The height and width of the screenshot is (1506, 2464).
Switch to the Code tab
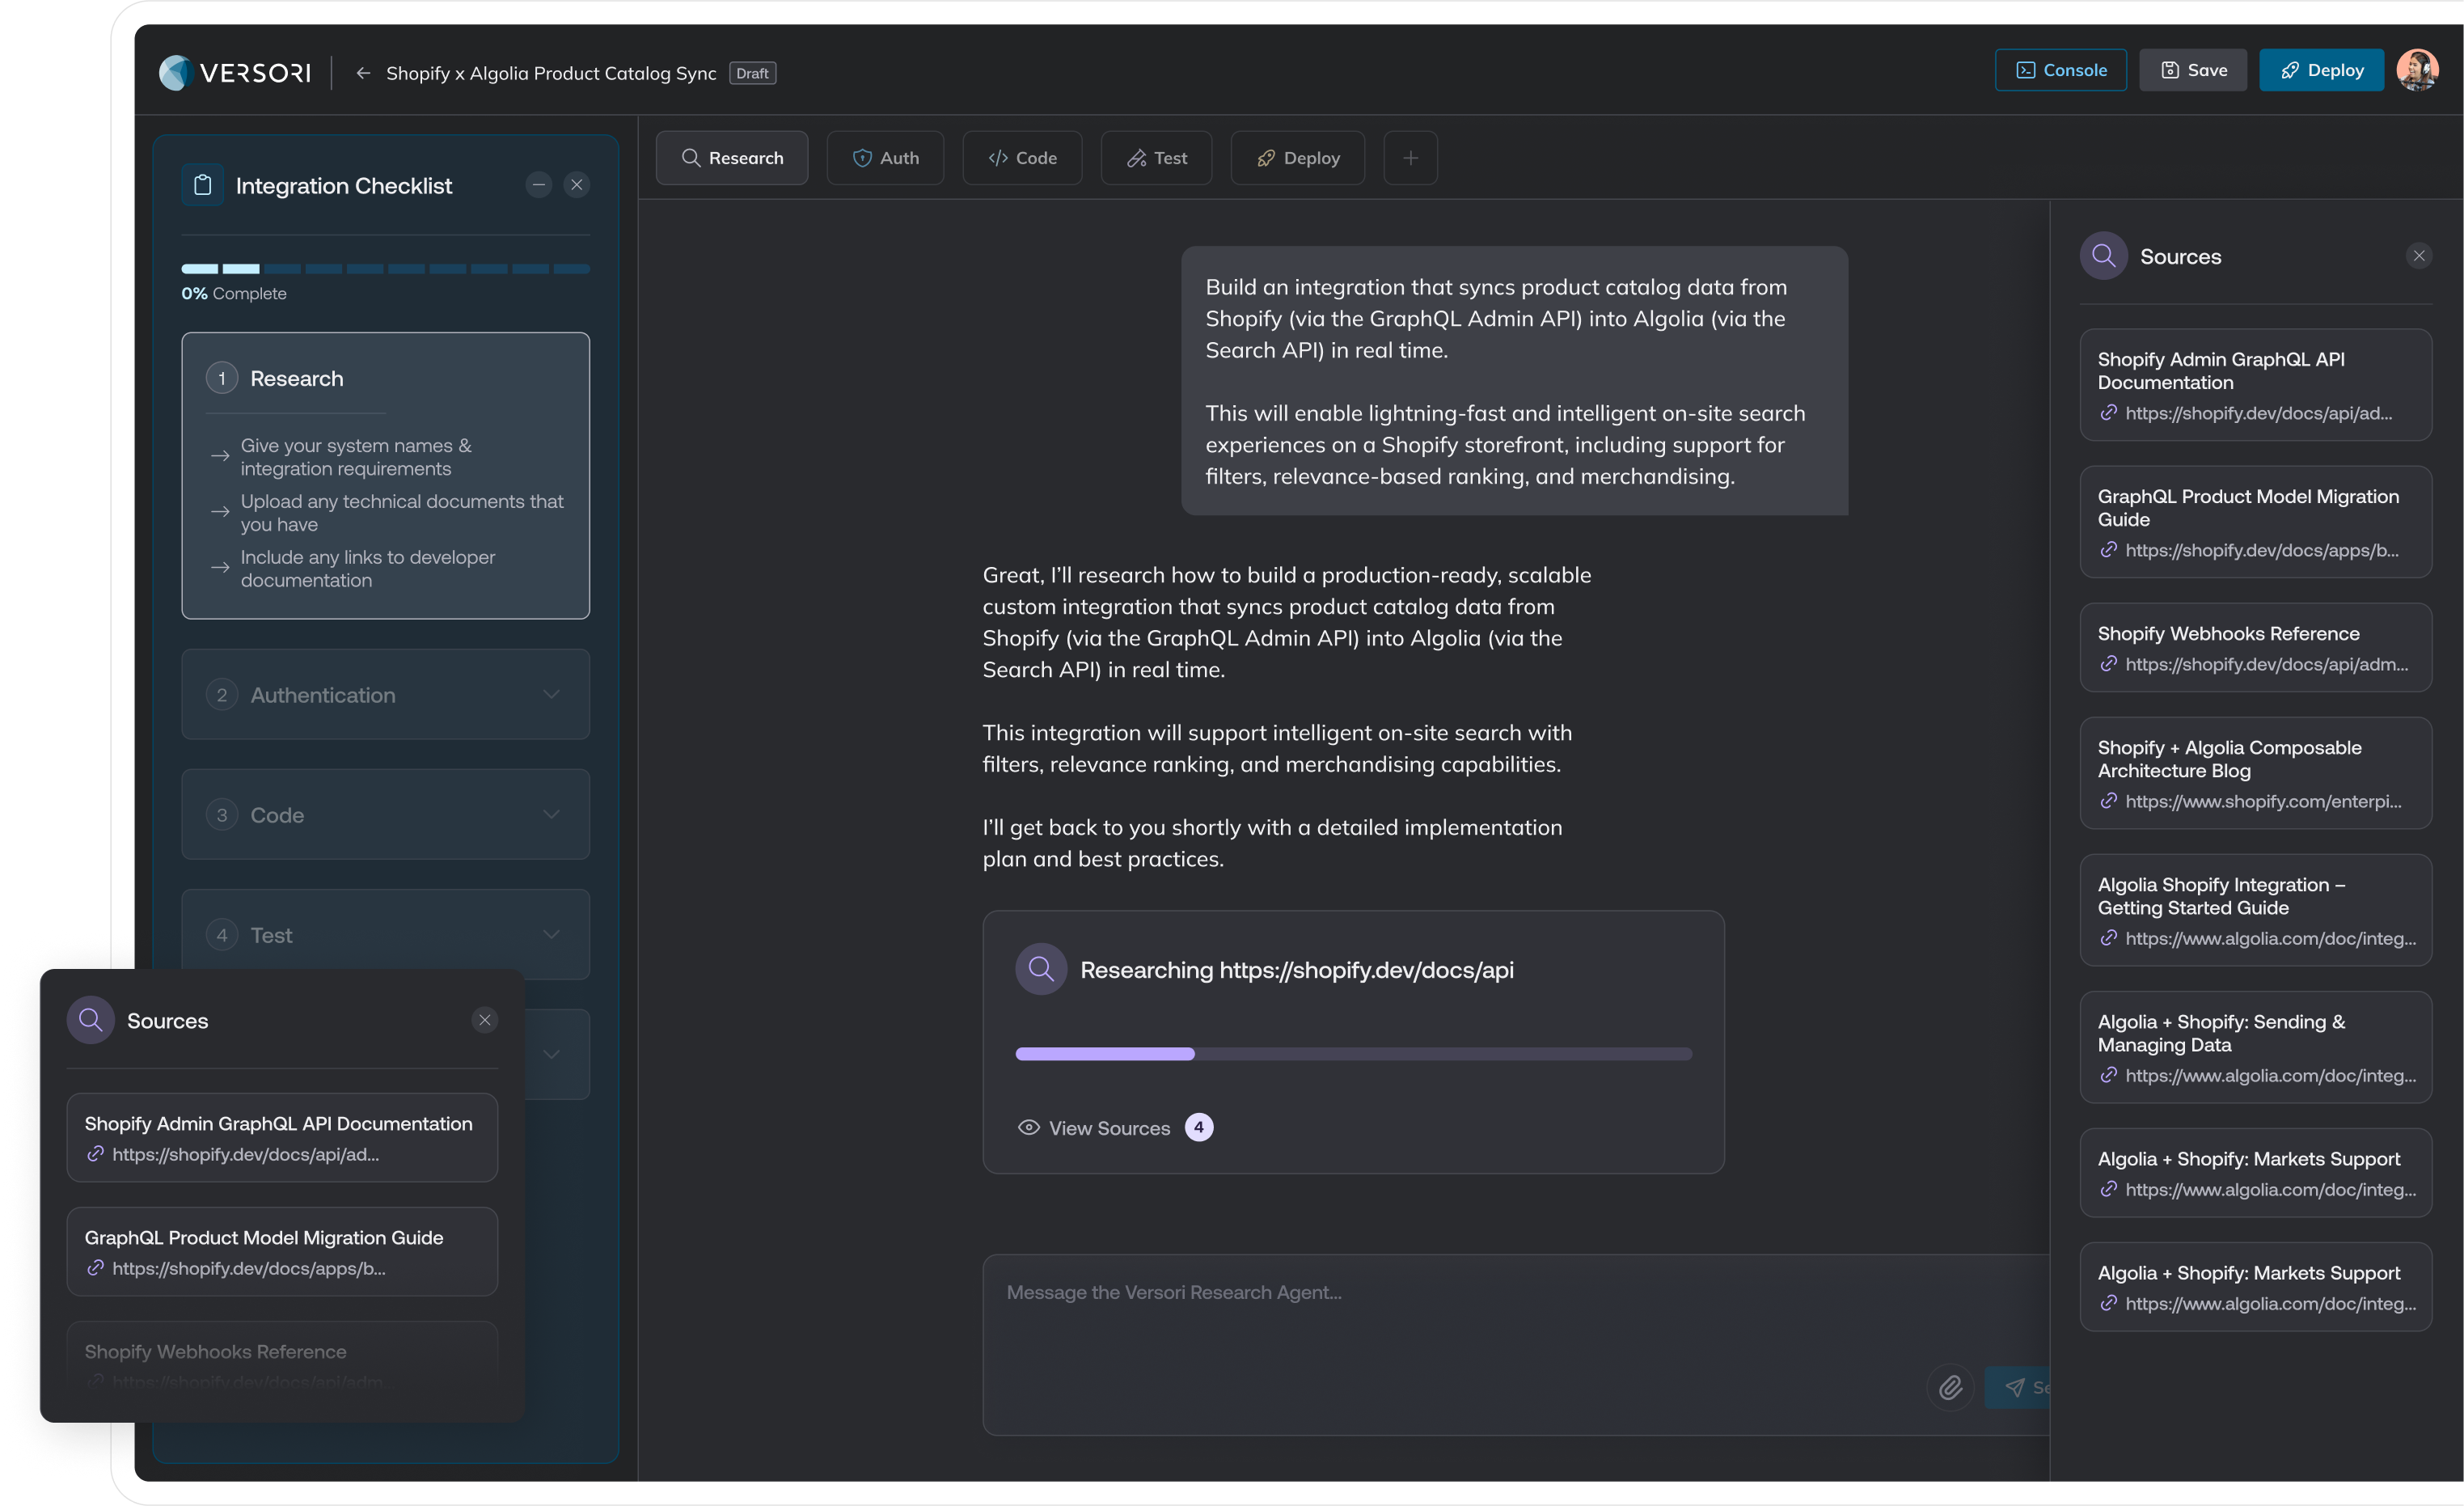click(x=1022, y=158)
